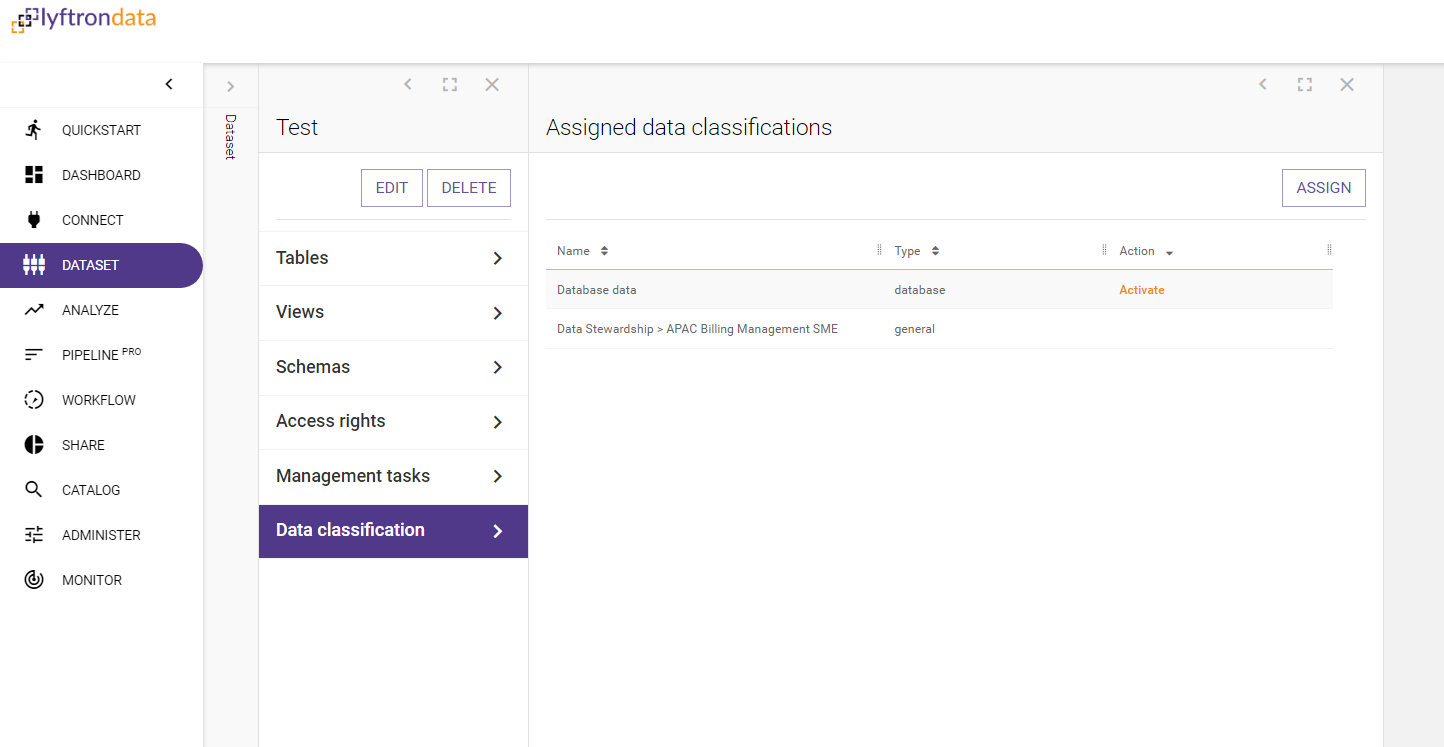This screenshot has height=747, width=1444.
Task: Open Monitor menu item
Action: pyautogui.click(x=101, y=580)
